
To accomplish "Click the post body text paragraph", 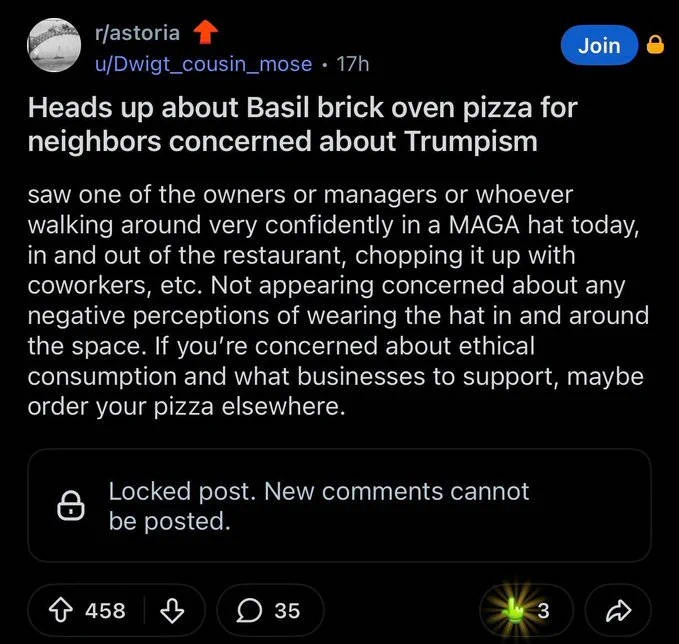I will pyautogui.click(x=338, y=300).
